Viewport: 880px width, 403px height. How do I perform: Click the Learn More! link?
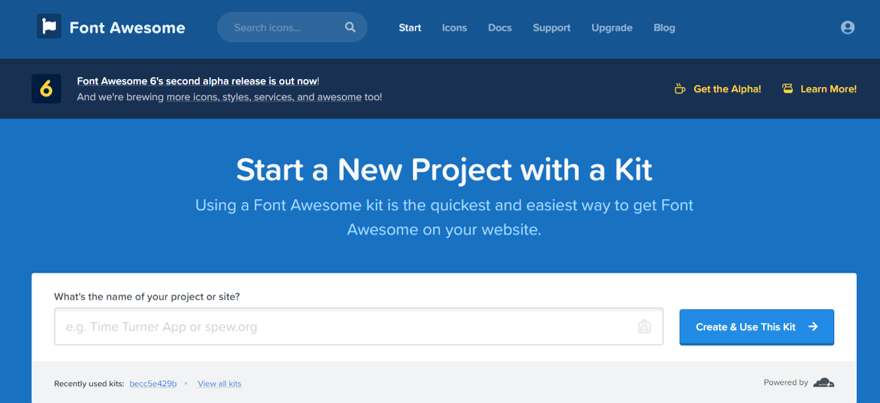(x=819, y=89)
